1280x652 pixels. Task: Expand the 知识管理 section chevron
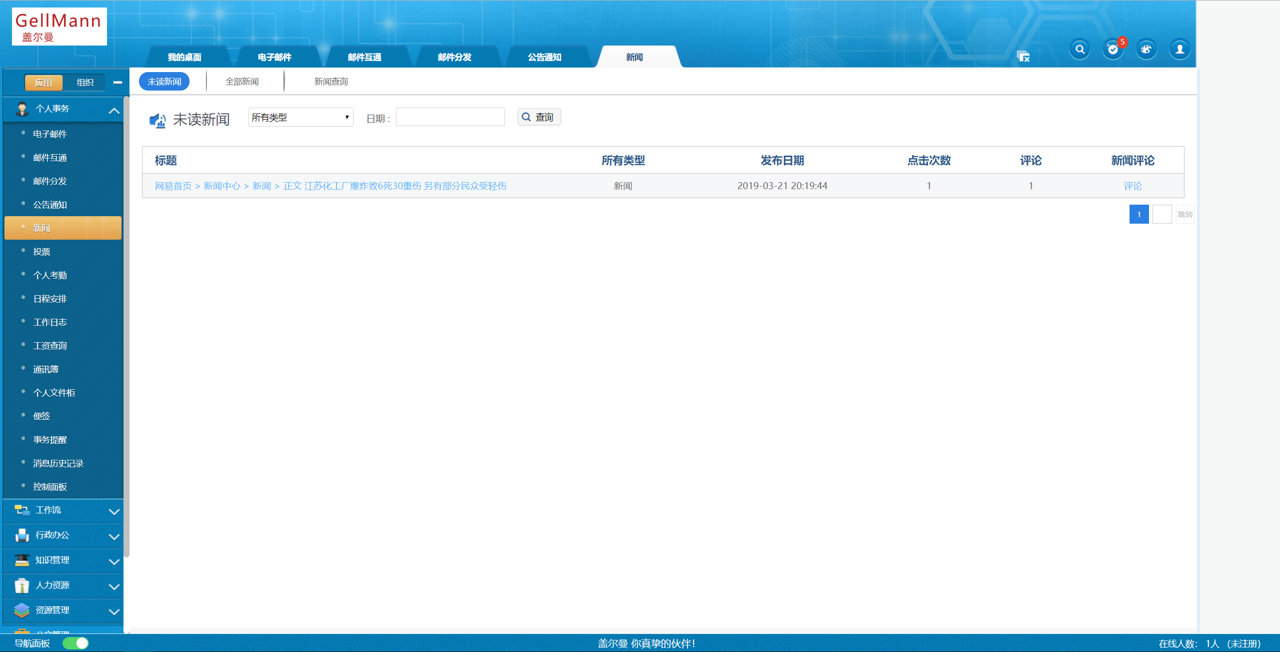coord(114,561)
